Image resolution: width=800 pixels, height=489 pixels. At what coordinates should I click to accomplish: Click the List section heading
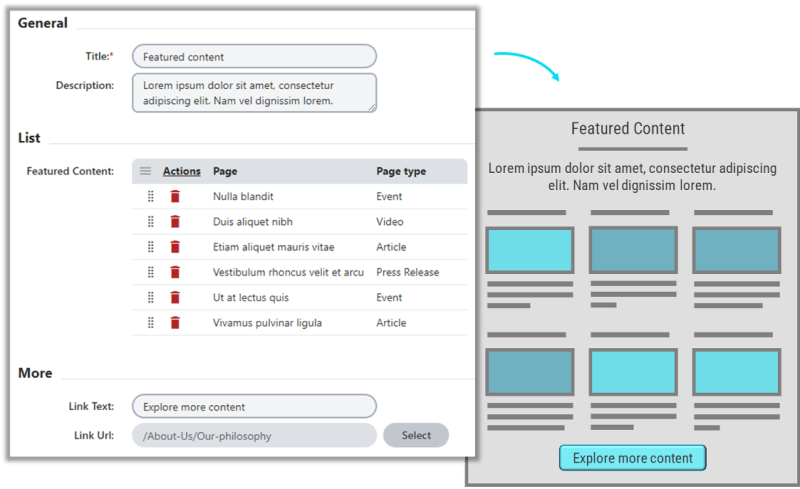pyautogui.click(x=29, y=138)
